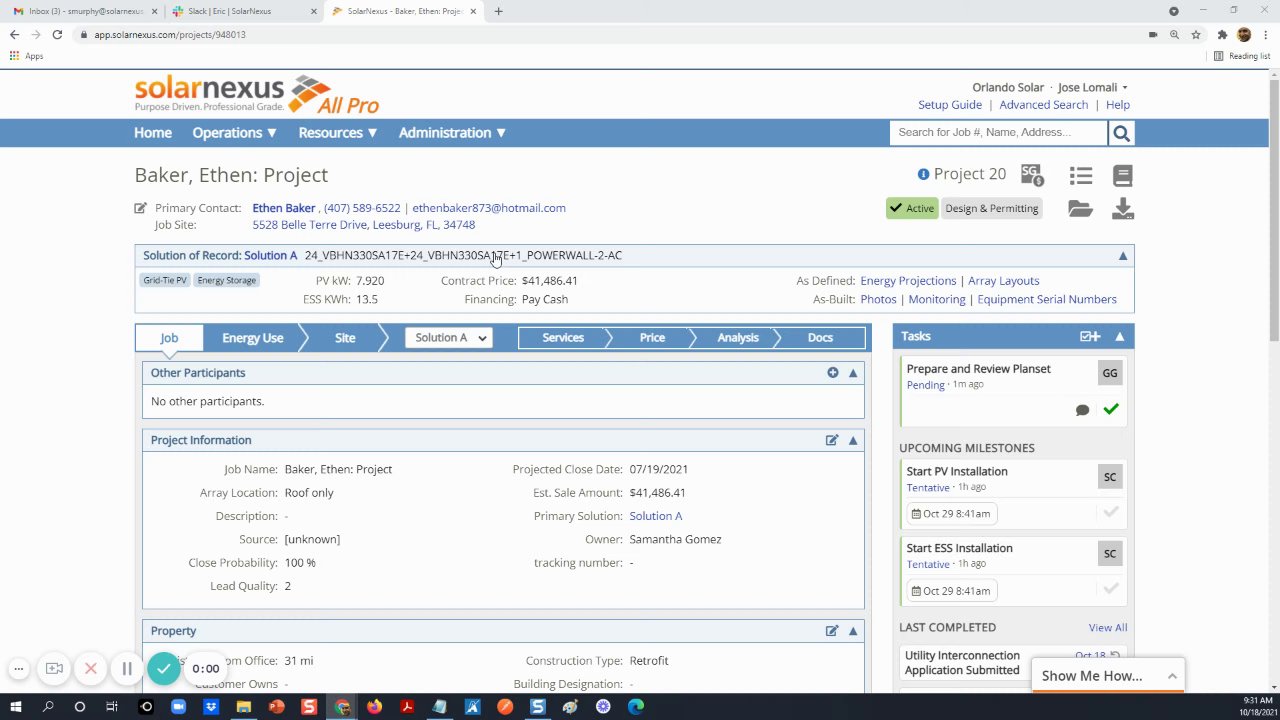Screen dimensions: 1280x720
Task: Open recorder more options ellipsis
Action: (18, 668)
